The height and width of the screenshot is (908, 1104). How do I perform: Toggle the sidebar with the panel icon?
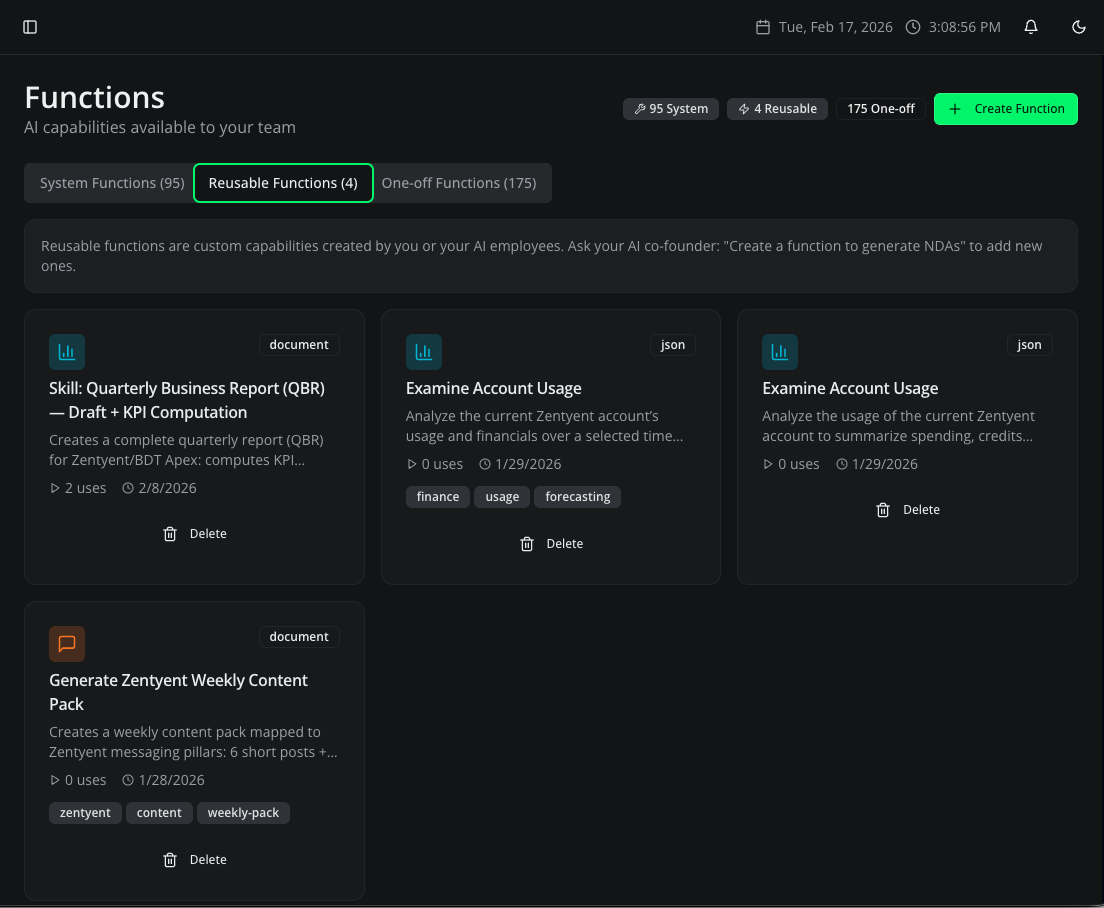point(30,27)
